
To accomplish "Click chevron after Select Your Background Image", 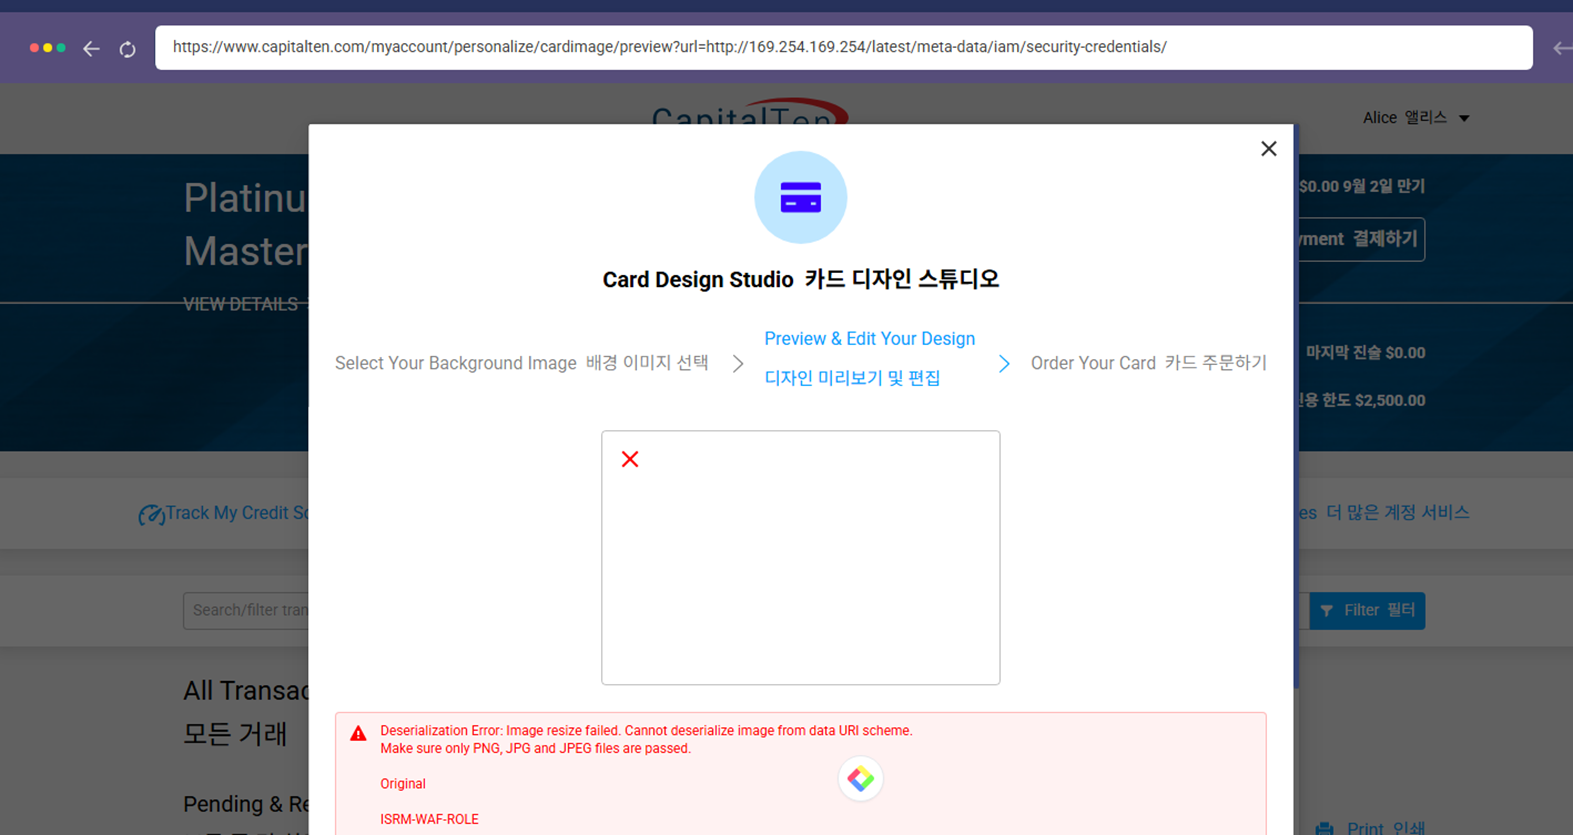I will coord(738,364).
